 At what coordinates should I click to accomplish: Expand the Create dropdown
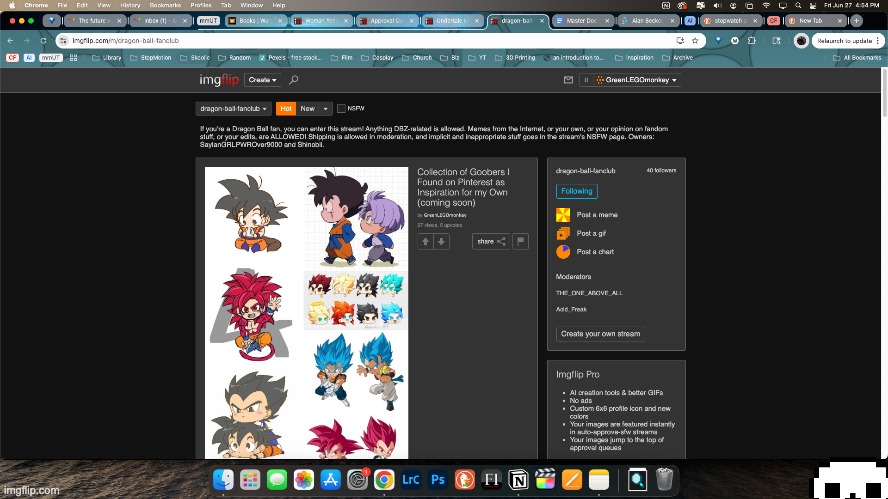tap(262, 80)
